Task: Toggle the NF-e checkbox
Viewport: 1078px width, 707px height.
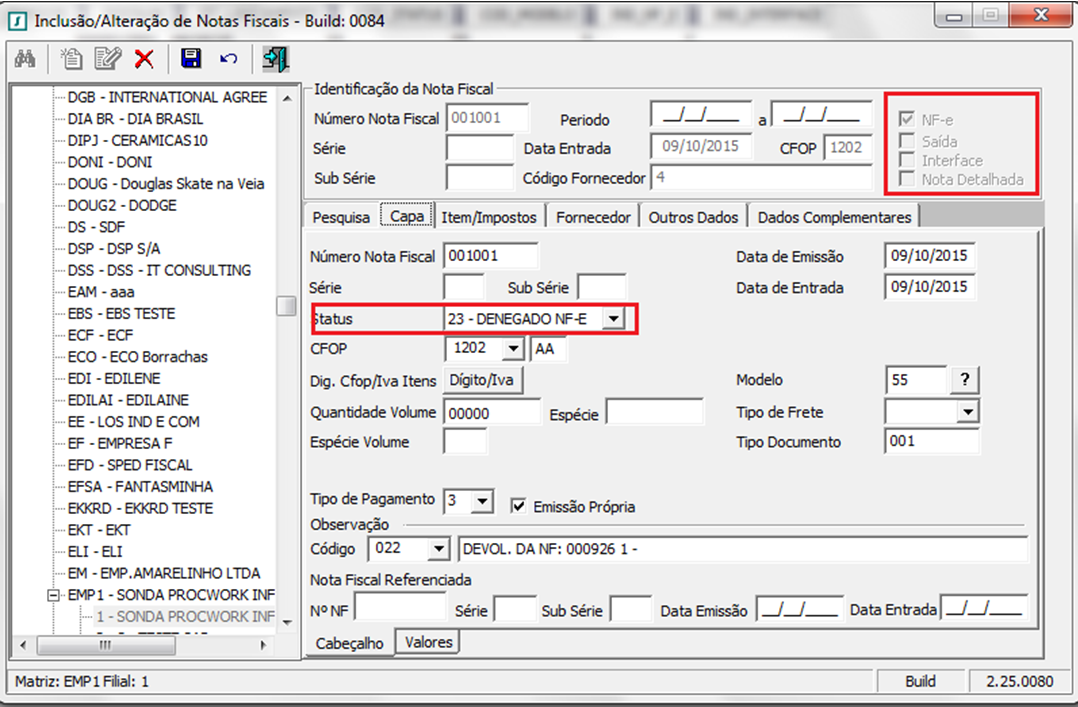Action: [x=907, y=119]
